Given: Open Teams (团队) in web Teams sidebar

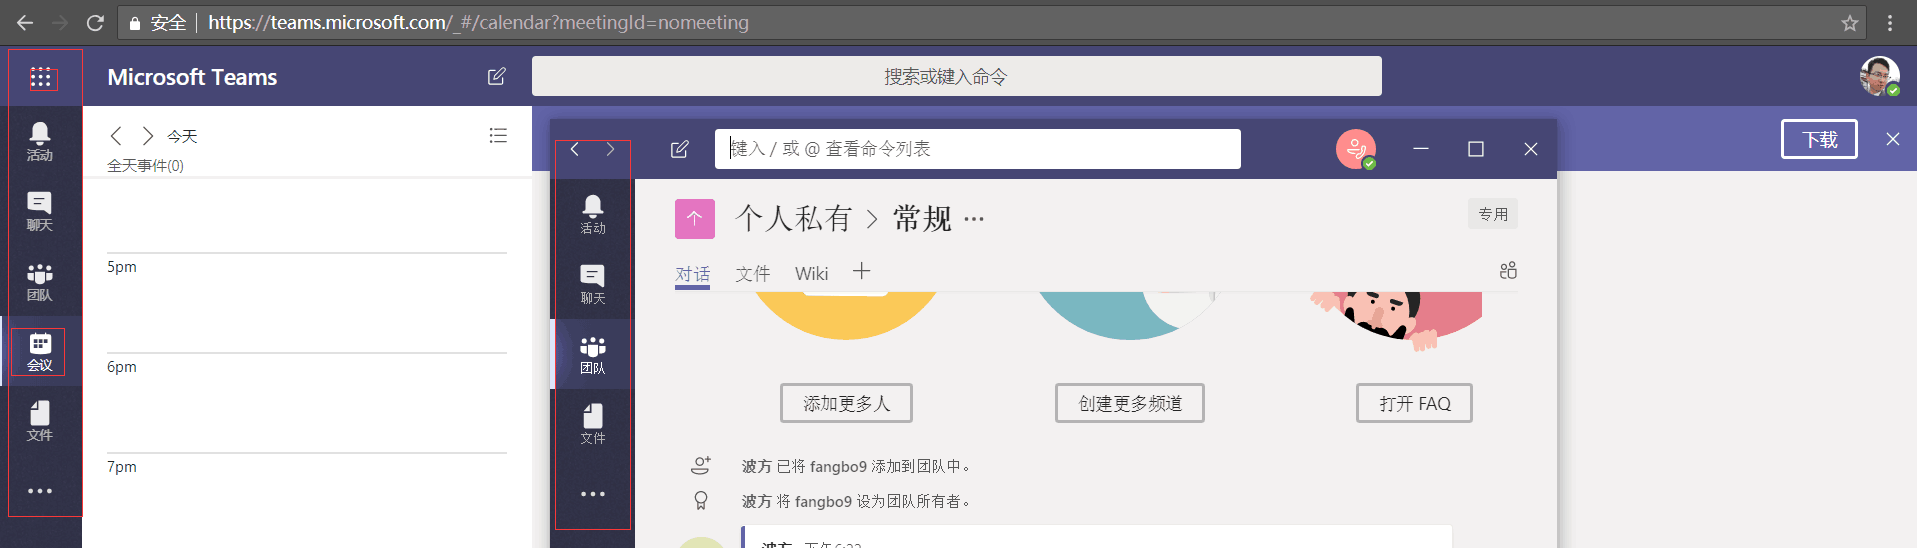Looking at the screenshot, I should pyautogui.click(x=40, y=282).
